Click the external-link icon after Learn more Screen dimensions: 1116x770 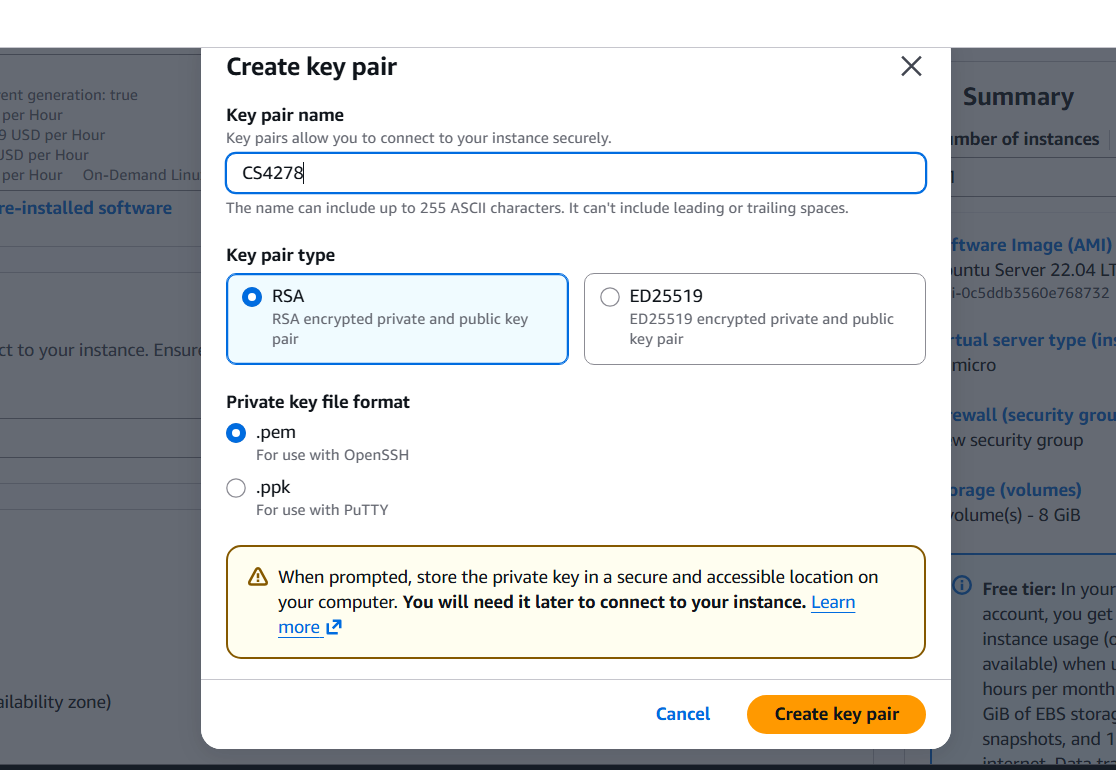pyautogui.click(x=334, y=628)
